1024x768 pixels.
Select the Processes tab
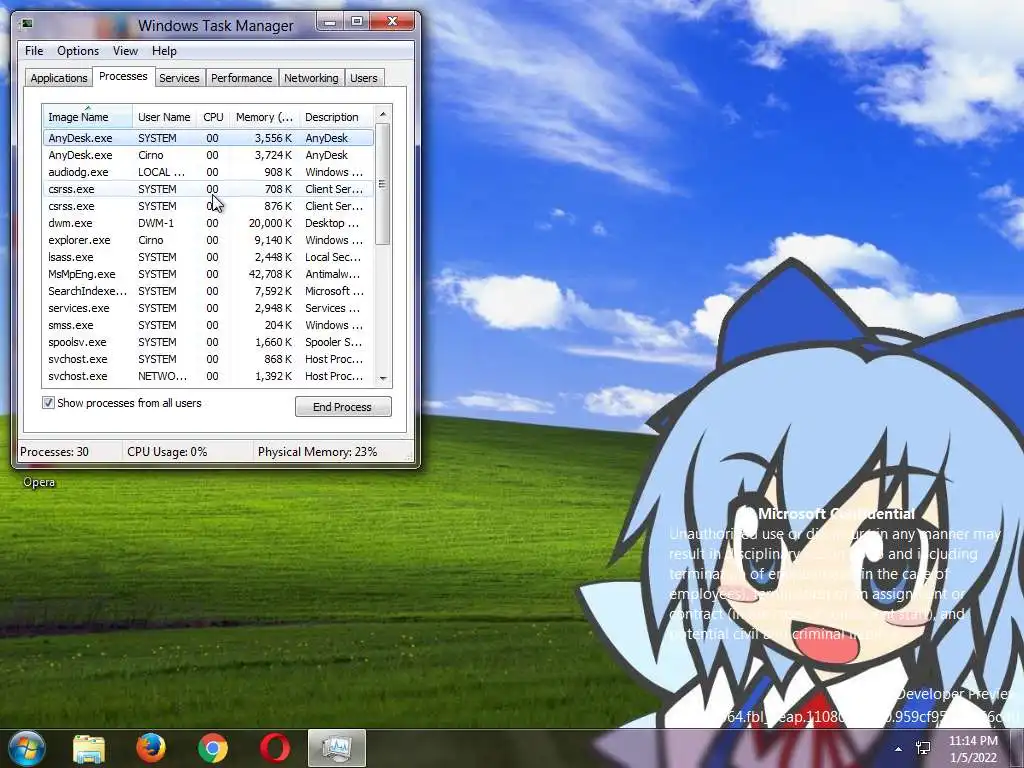(x=123, y=76)
